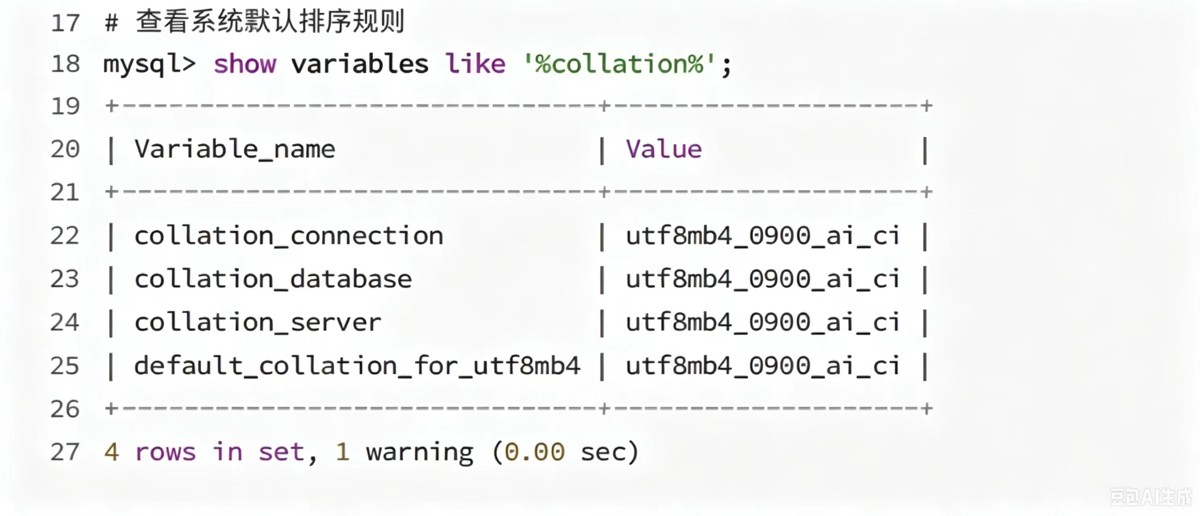Click line number 18 in gutter
This screenshot has width=1200, height=516.
[64, 64]
